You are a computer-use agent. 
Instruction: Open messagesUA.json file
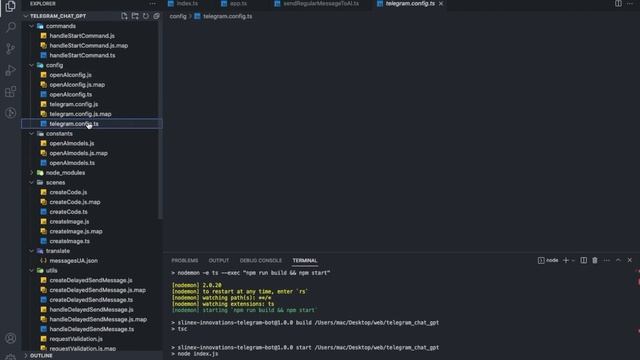[73, 261]
